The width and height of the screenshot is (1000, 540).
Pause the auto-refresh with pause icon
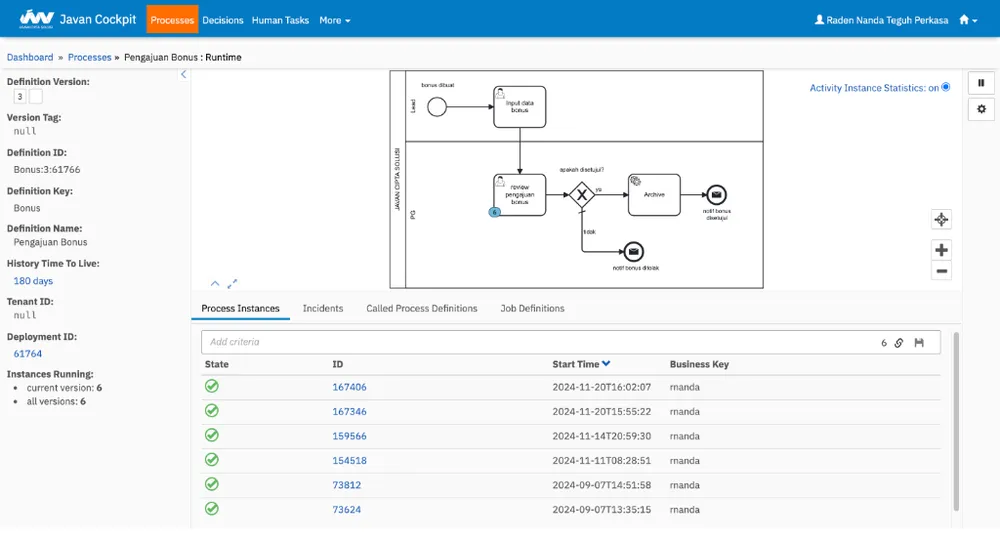tap(981, 83)
